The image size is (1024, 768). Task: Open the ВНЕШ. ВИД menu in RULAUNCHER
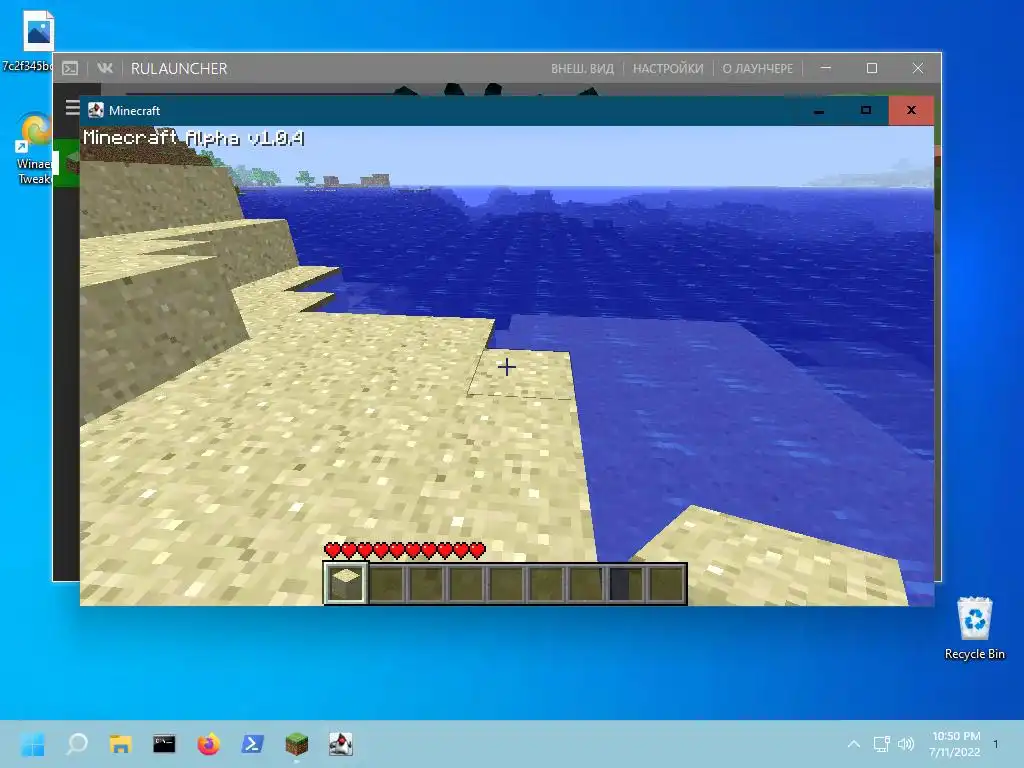pyautogui.click(x=582, y=69)
